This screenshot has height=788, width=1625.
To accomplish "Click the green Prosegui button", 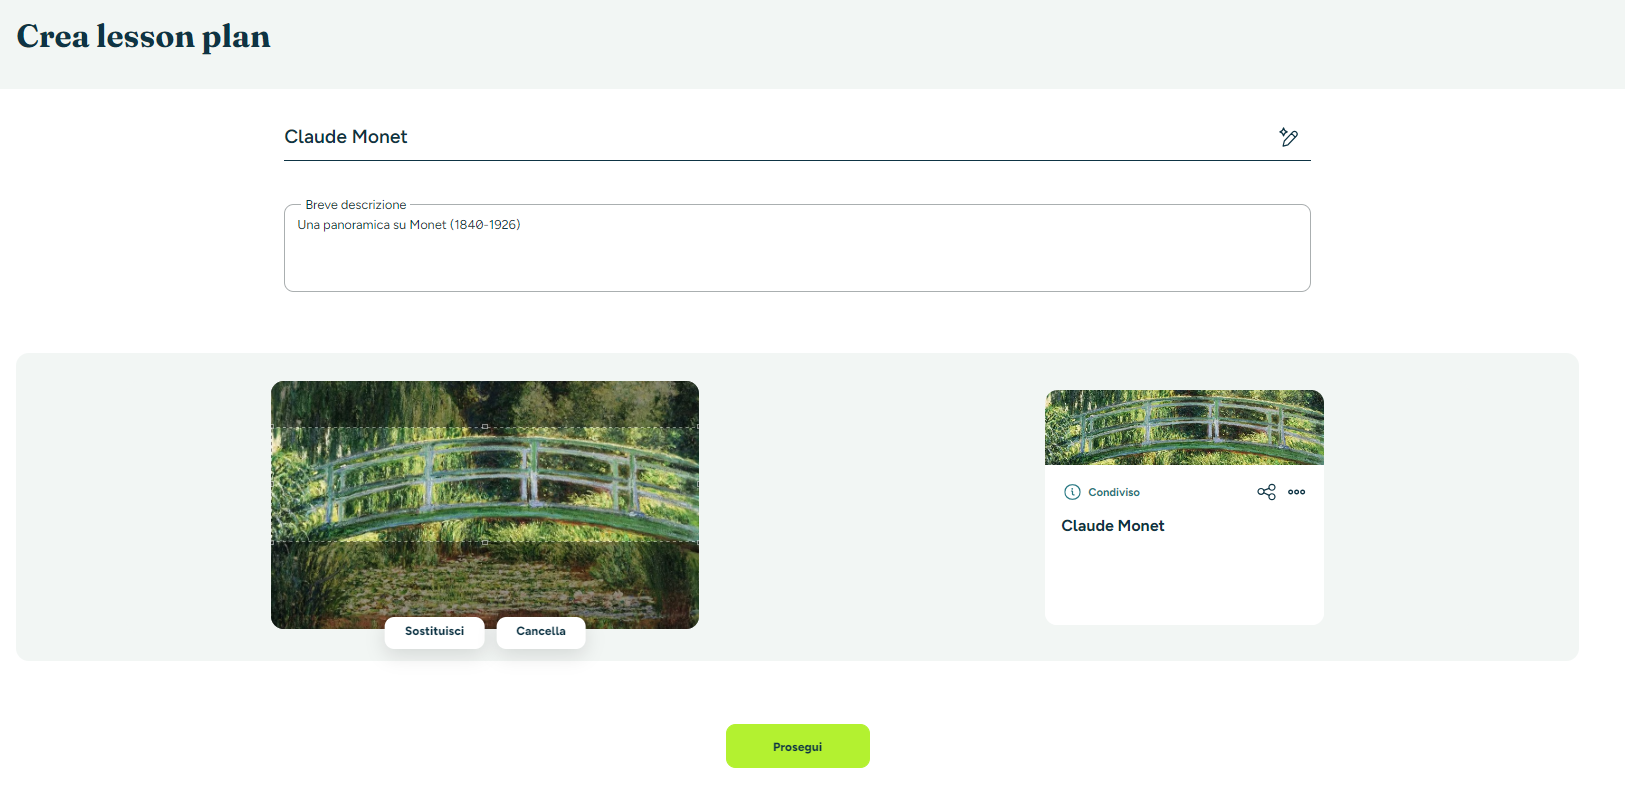I will (x=797, y=746).
